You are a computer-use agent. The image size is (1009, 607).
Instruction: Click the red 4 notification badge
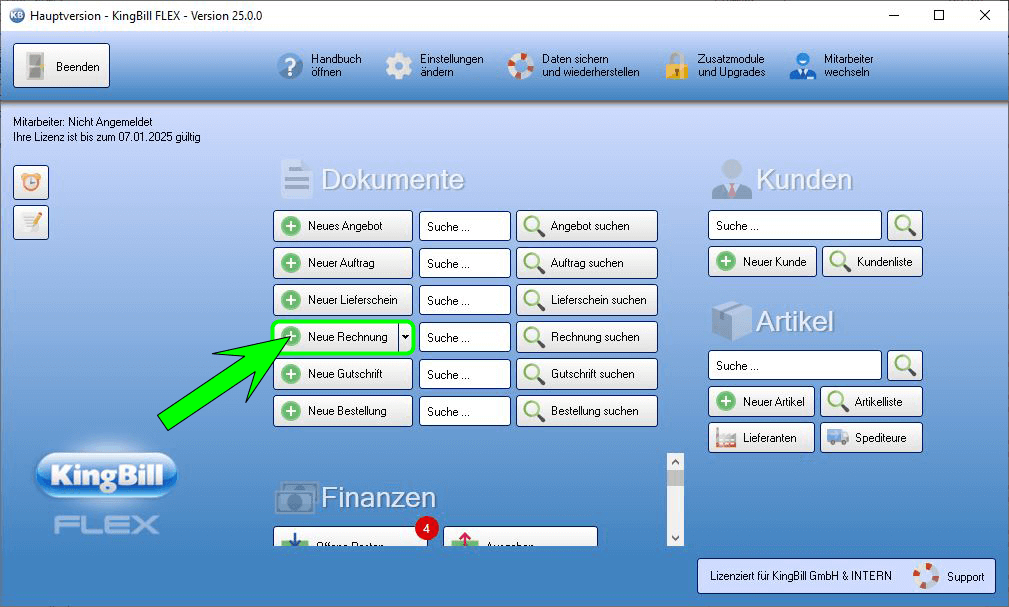point(426,528)
